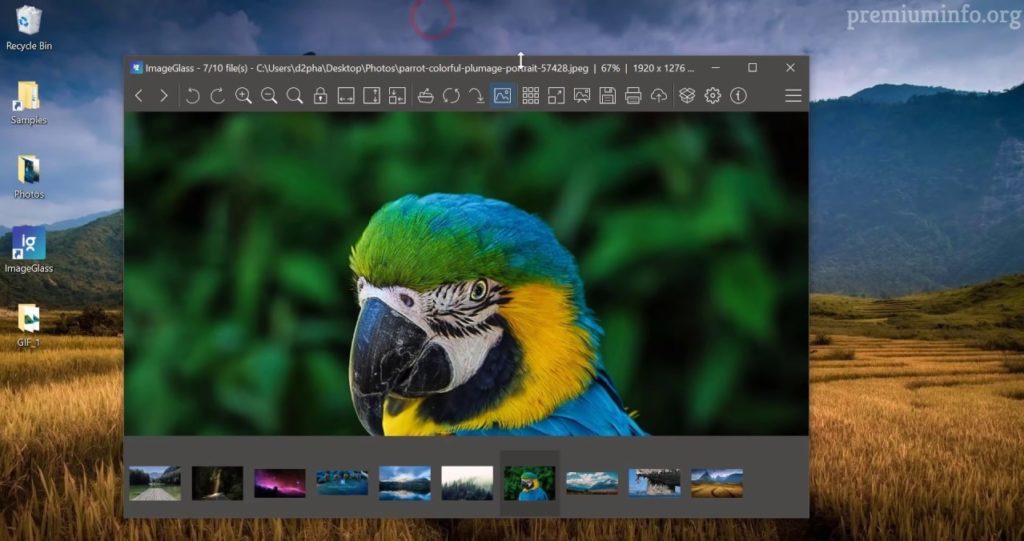Screen dimensions: 1024x541
Task: Select the parrot thumbnail
Action: click(530, 483)
